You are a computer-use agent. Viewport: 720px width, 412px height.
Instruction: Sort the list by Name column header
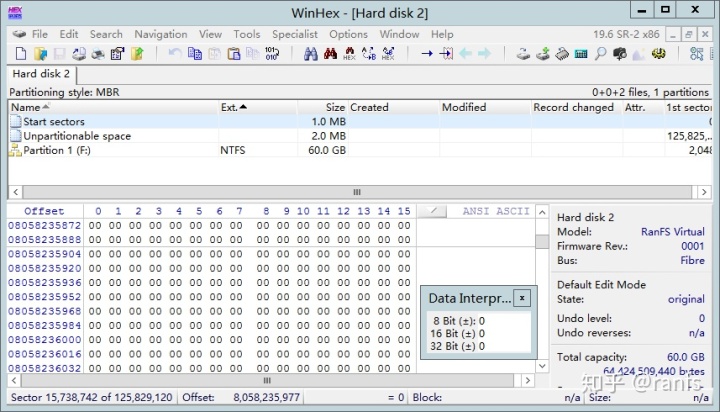click(113, 107)
